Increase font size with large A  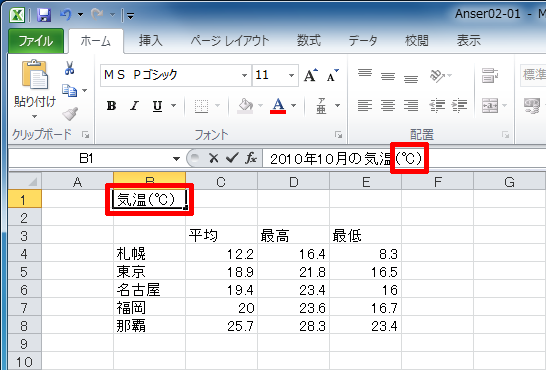311,75
